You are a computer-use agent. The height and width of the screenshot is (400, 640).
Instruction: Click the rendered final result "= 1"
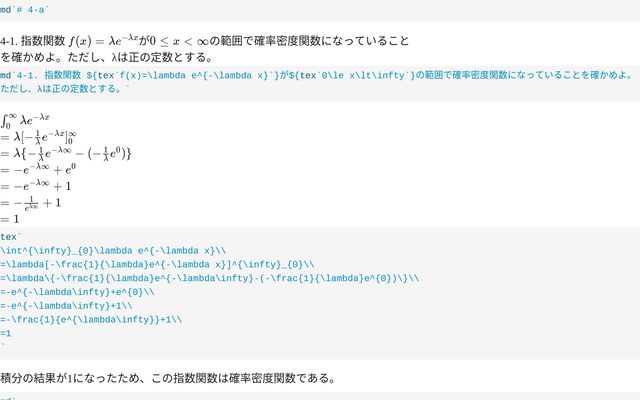pyautogui.click(x=10, y=219)
